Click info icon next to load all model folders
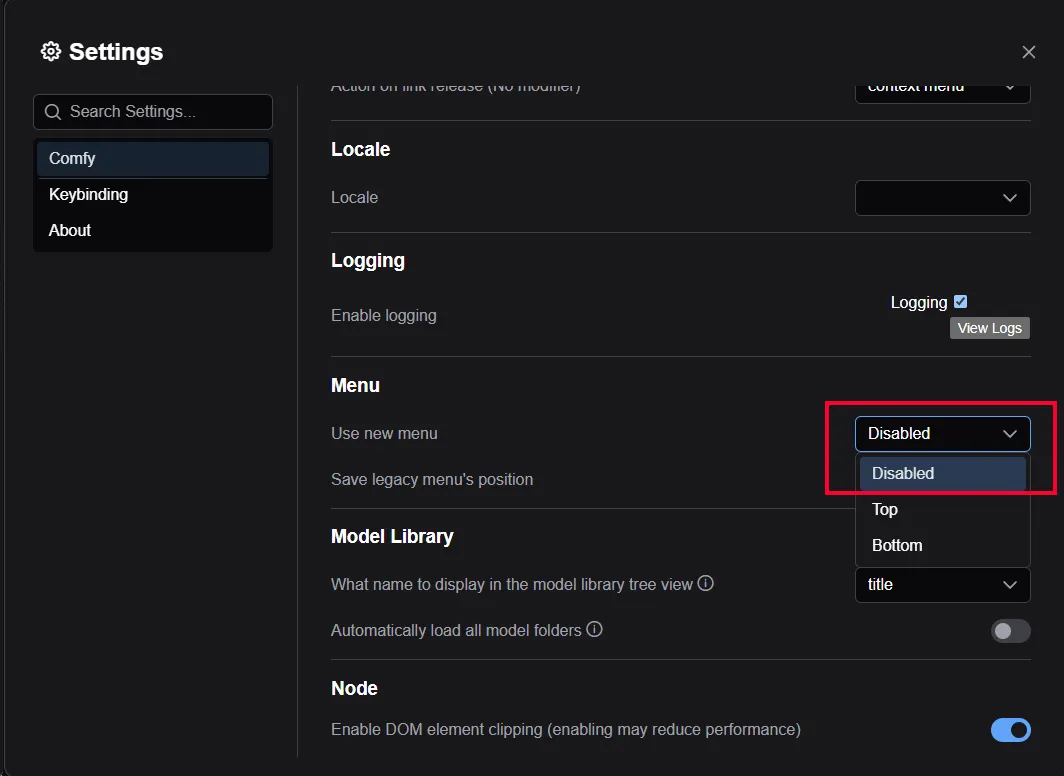 [594, 629]
